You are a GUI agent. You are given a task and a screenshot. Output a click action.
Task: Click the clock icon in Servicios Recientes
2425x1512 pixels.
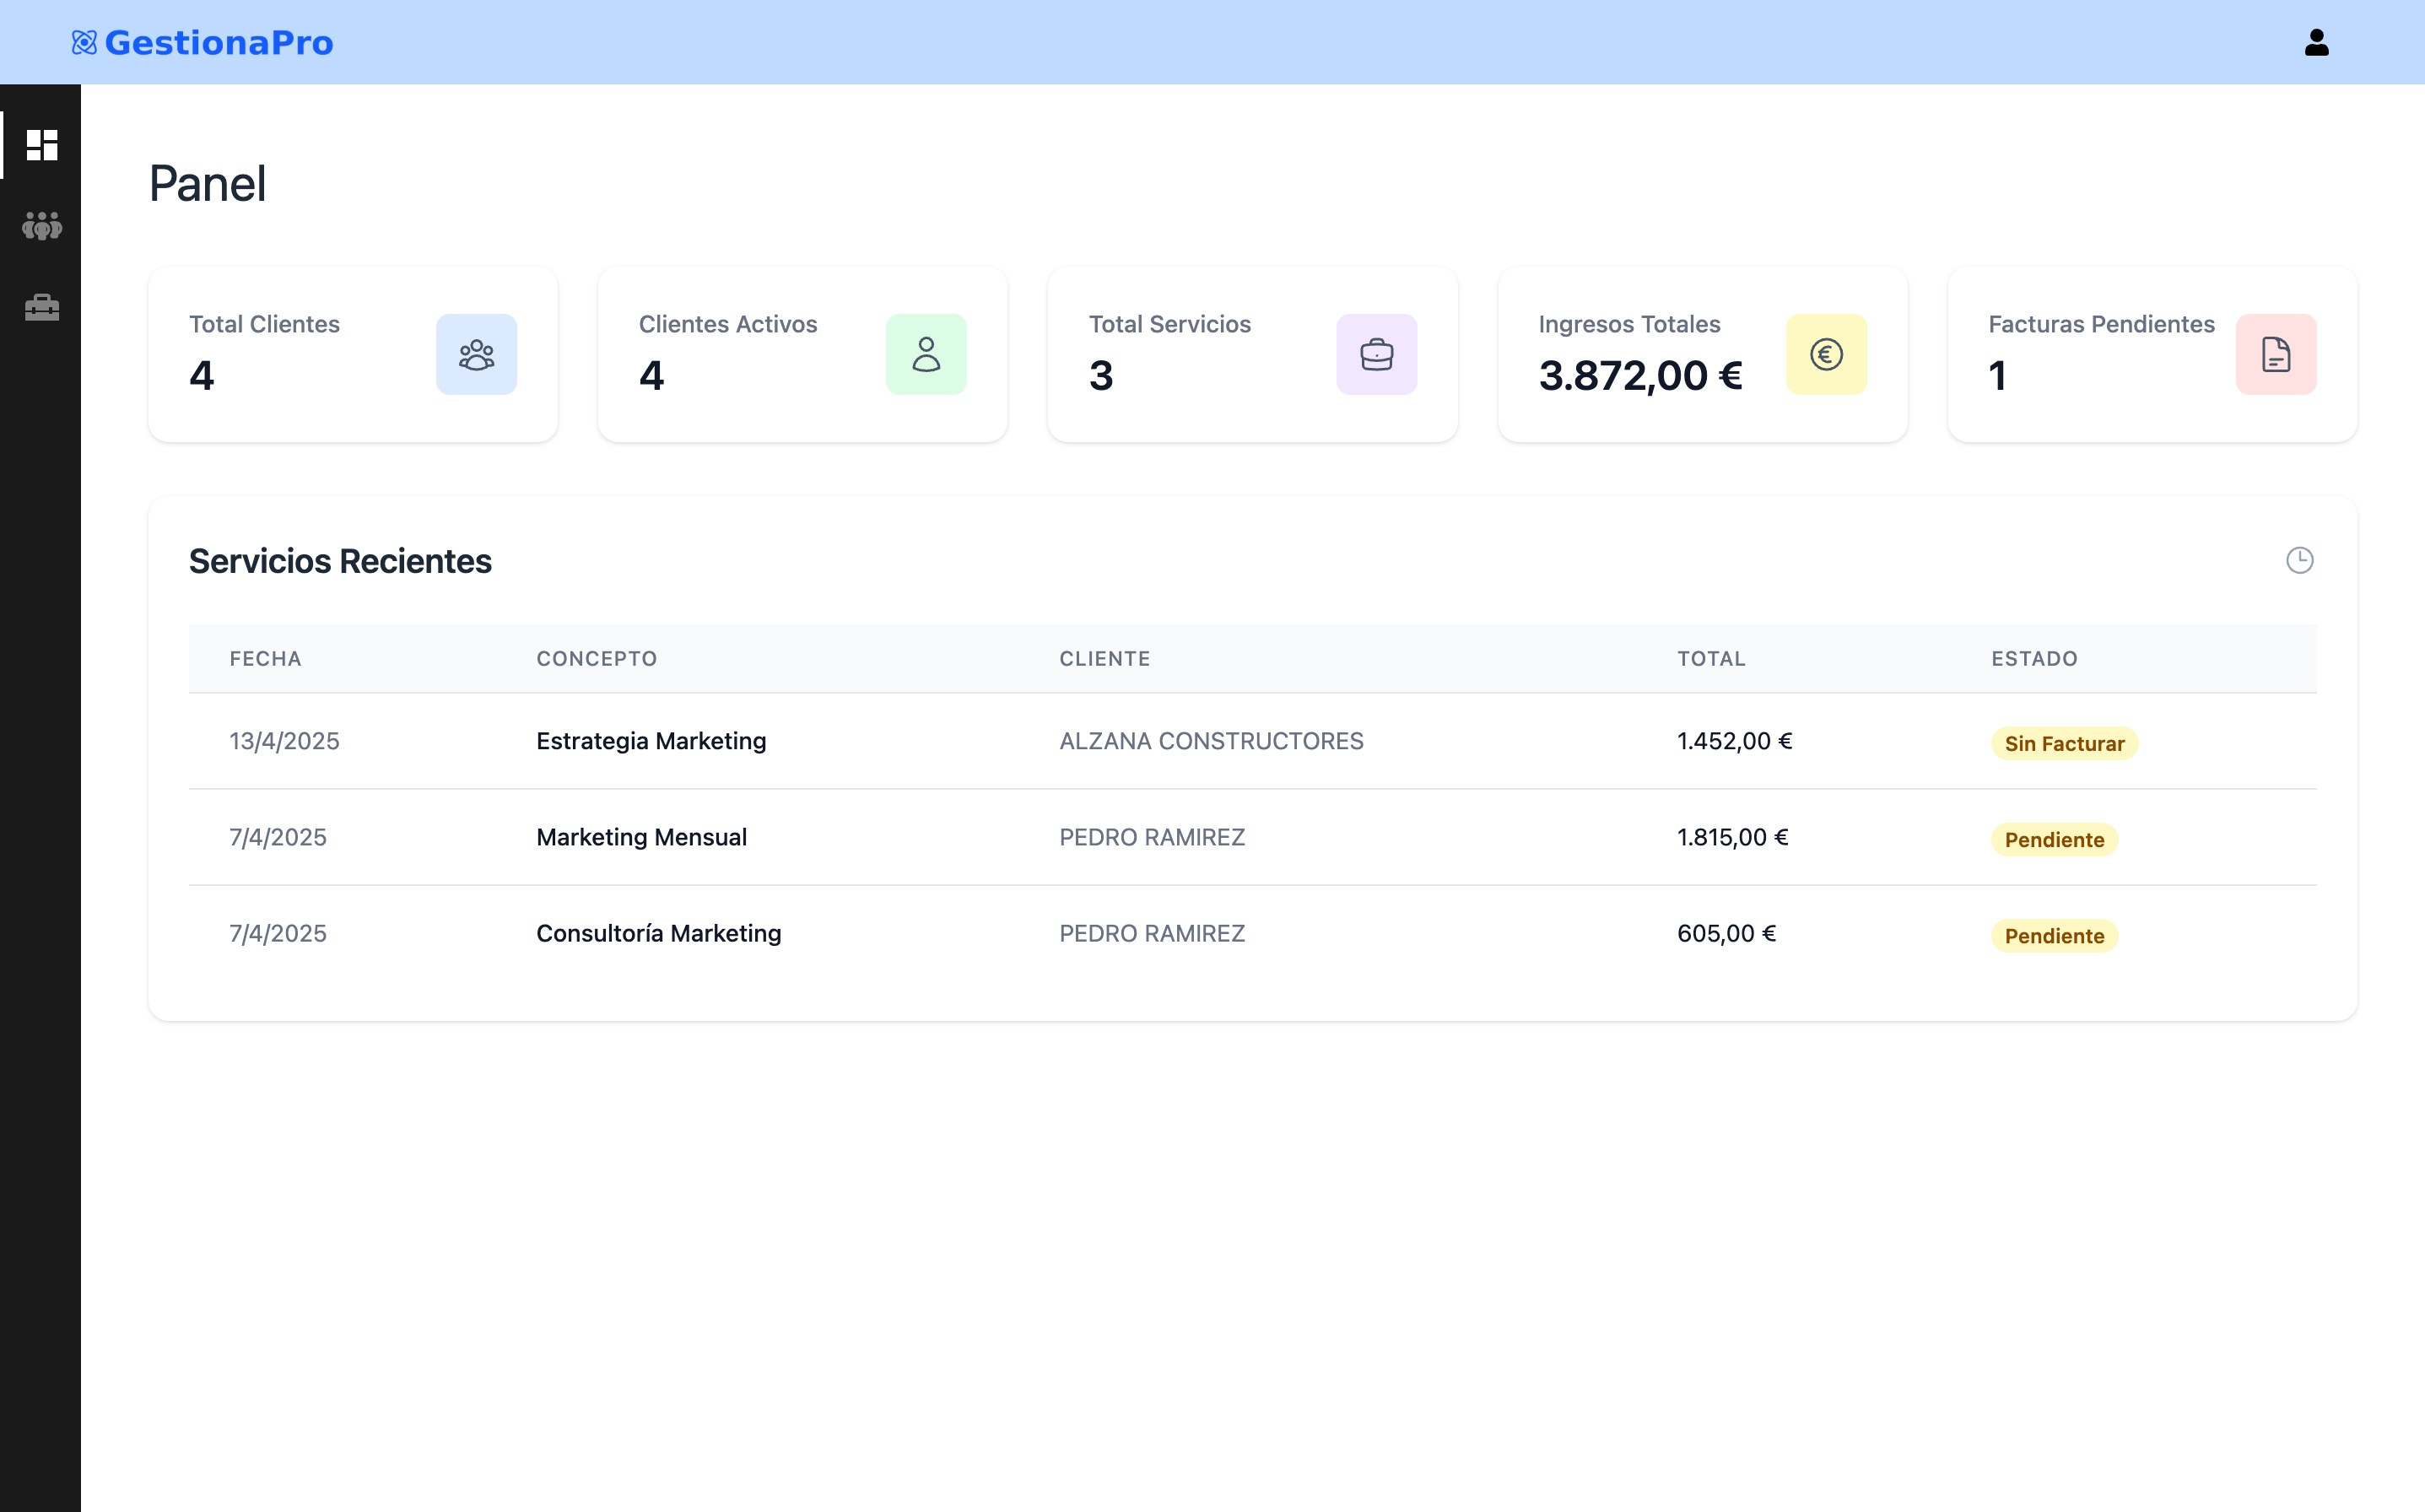click(x=2299, y=560)
